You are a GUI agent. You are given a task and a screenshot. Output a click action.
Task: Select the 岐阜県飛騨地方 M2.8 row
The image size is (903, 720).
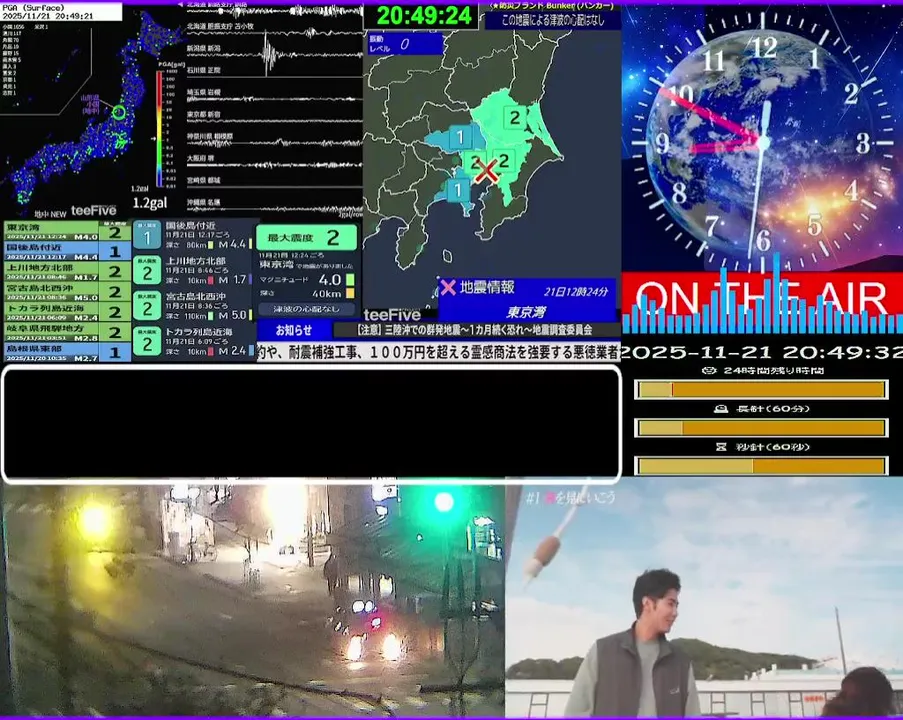coord(67,332)
